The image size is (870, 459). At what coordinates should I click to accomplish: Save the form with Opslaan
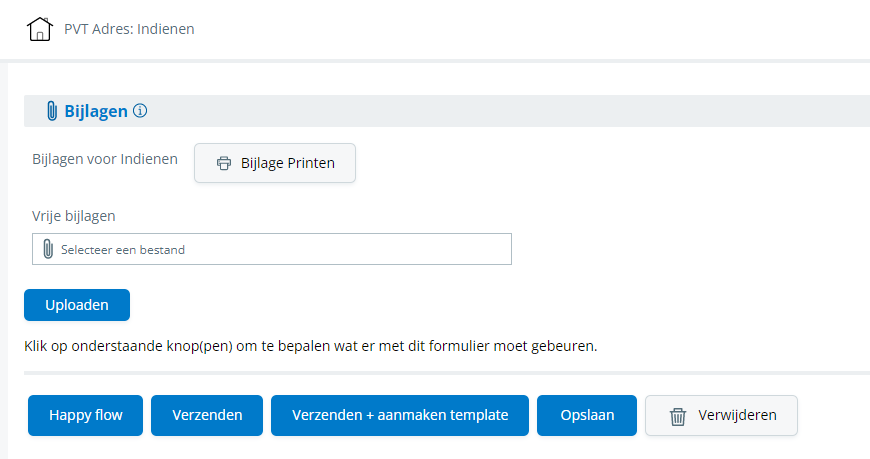[587, 415]
